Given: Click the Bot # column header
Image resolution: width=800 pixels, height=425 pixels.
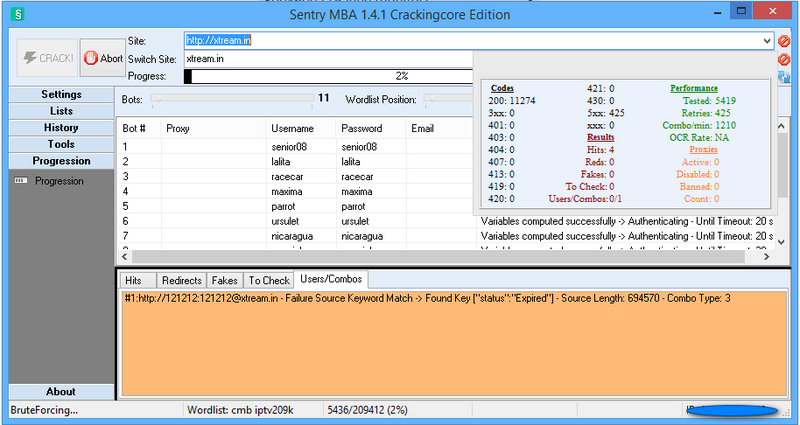Looking at the screenshot, I should 139,129.
